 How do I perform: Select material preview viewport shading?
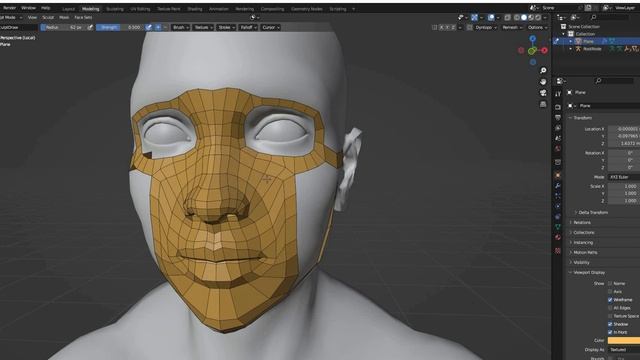[x=531, y=18]
